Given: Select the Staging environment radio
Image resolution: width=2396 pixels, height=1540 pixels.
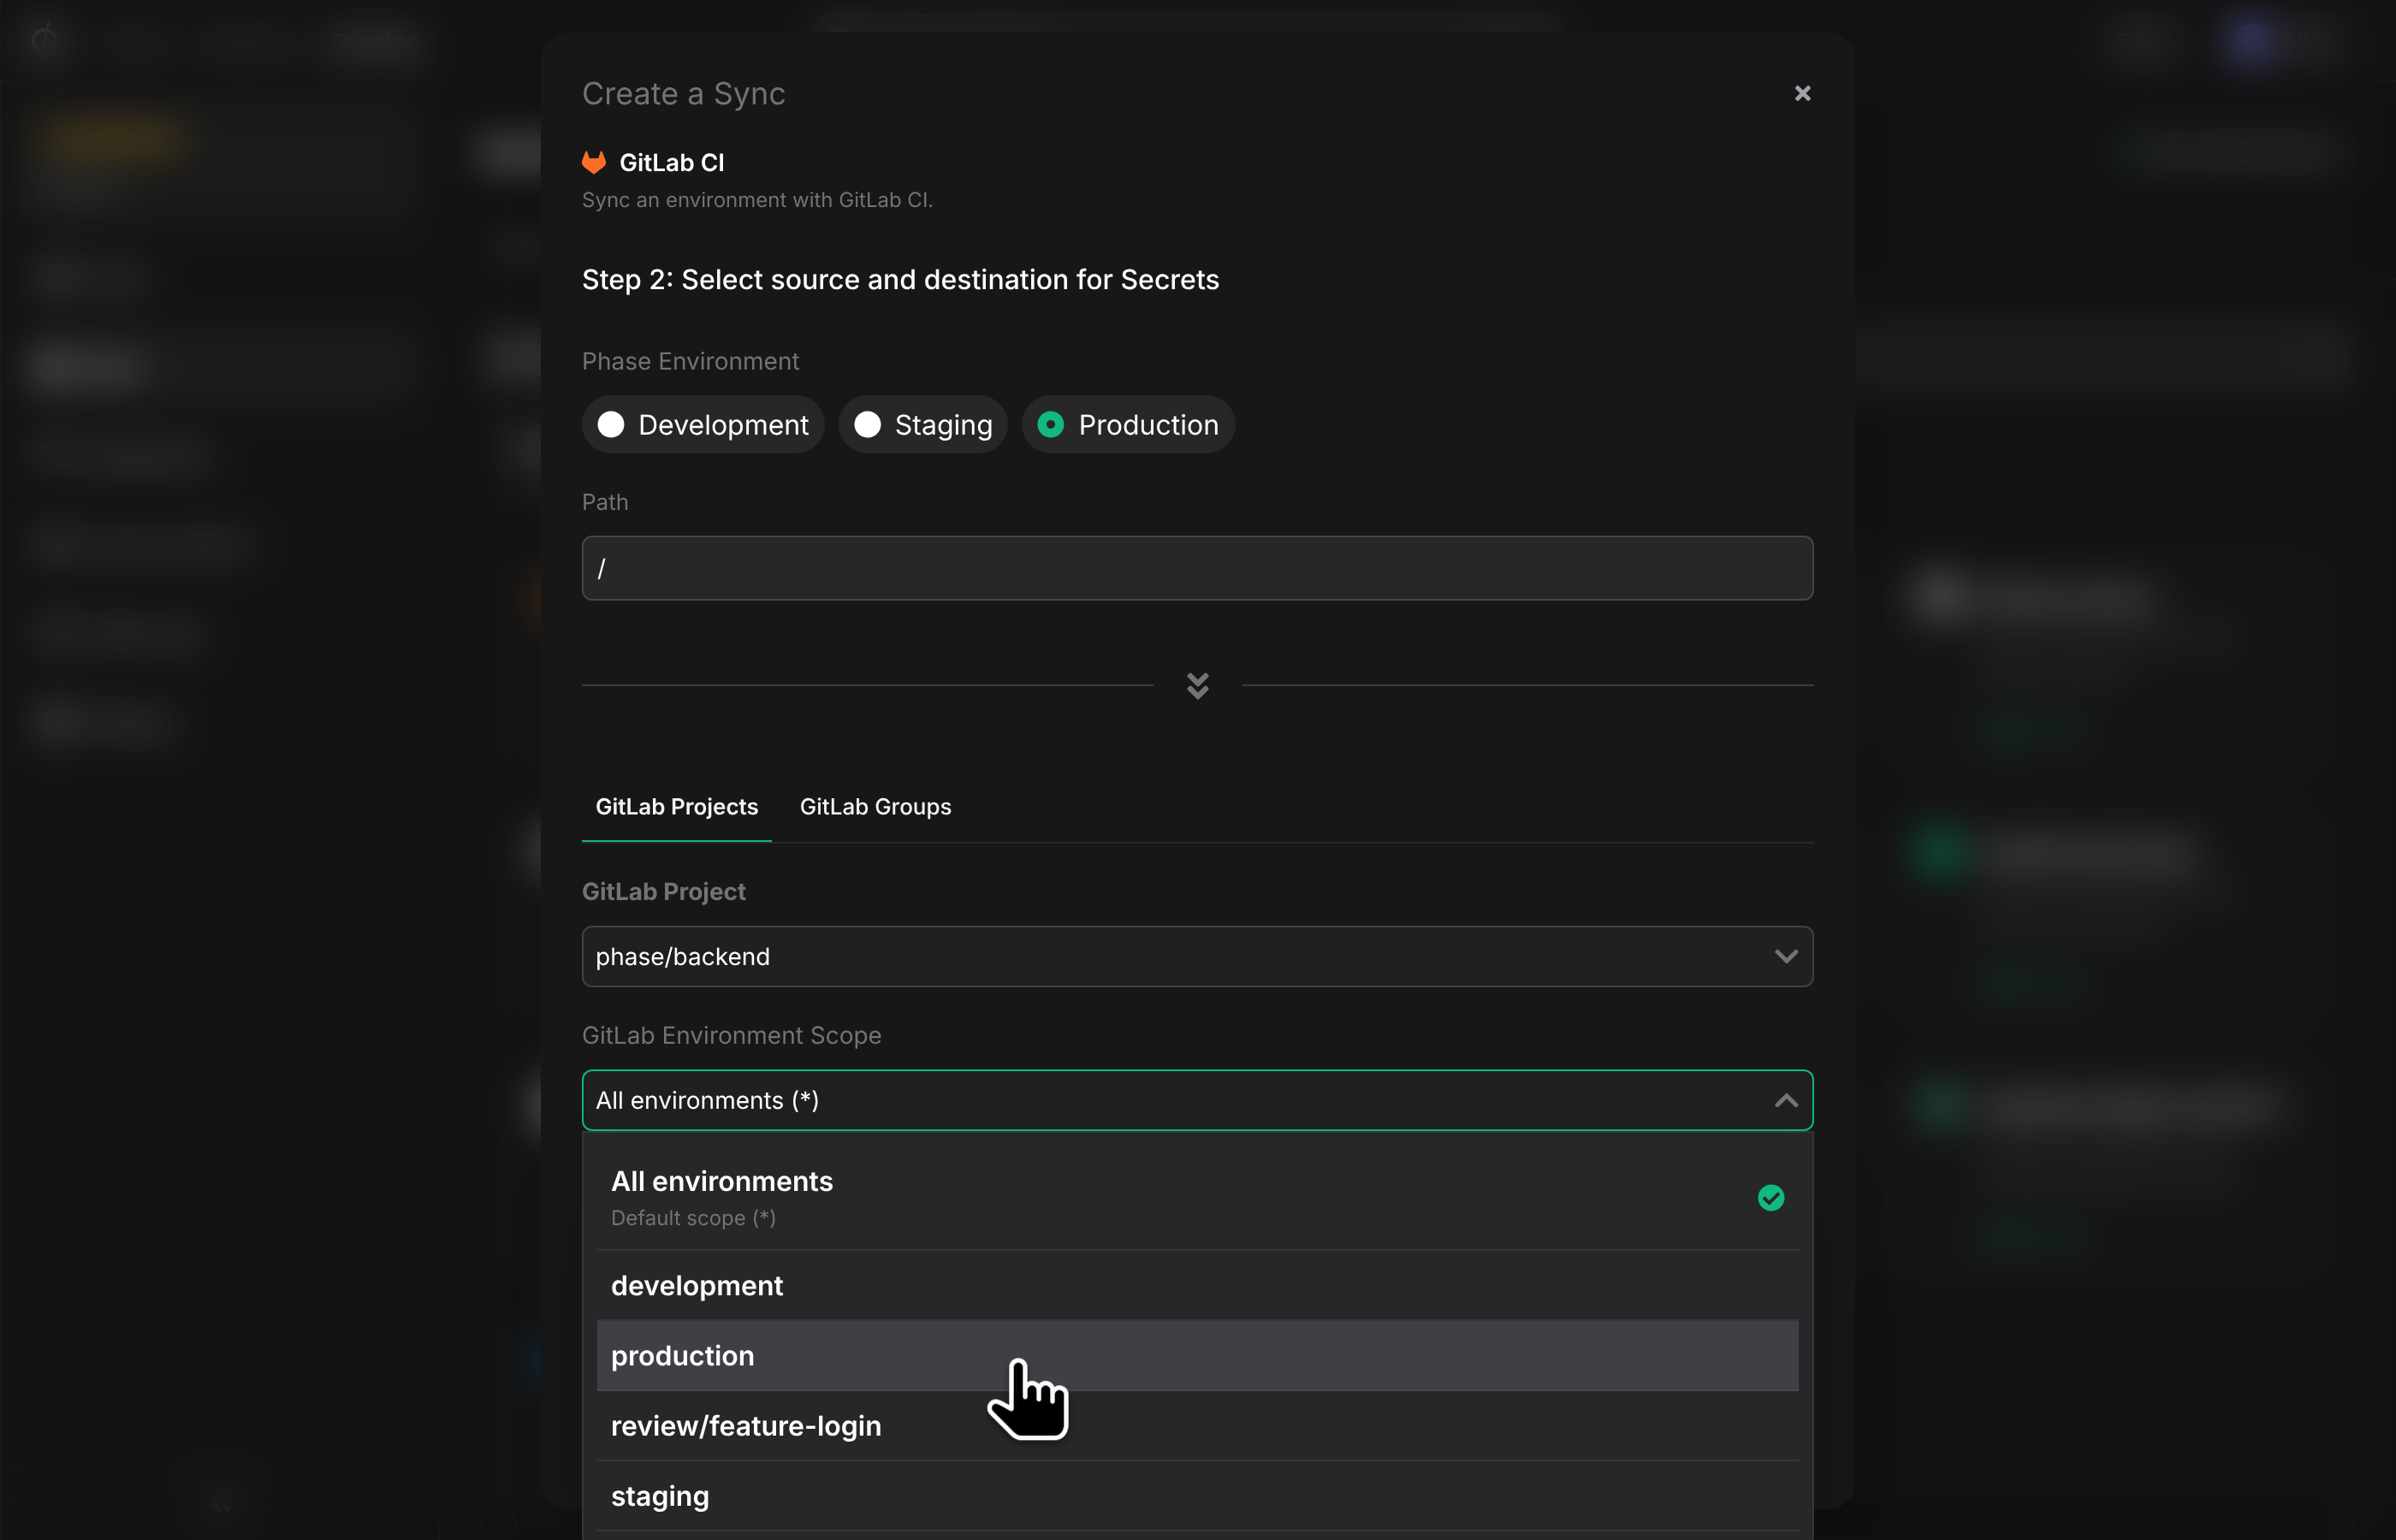Looking at the screenshot, I should click(923, 425).
